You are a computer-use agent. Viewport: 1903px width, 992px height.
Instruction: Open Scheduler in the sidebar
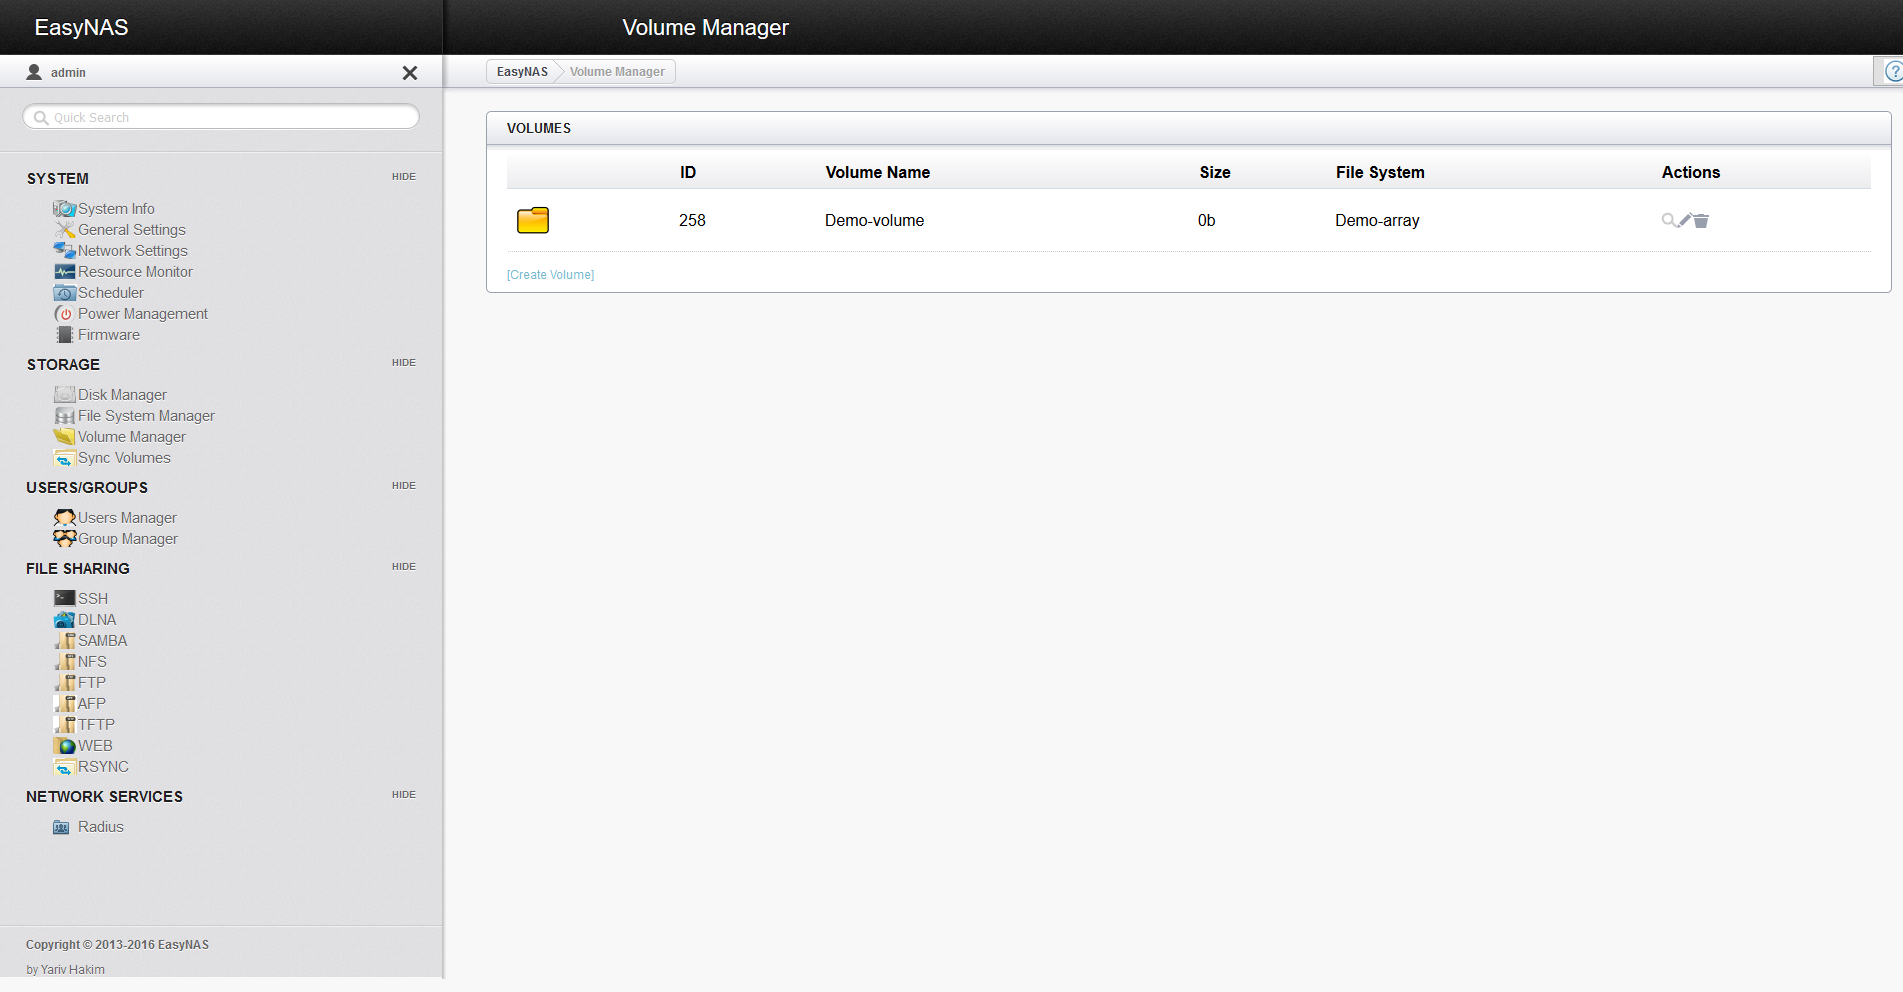tap(111, 293)
